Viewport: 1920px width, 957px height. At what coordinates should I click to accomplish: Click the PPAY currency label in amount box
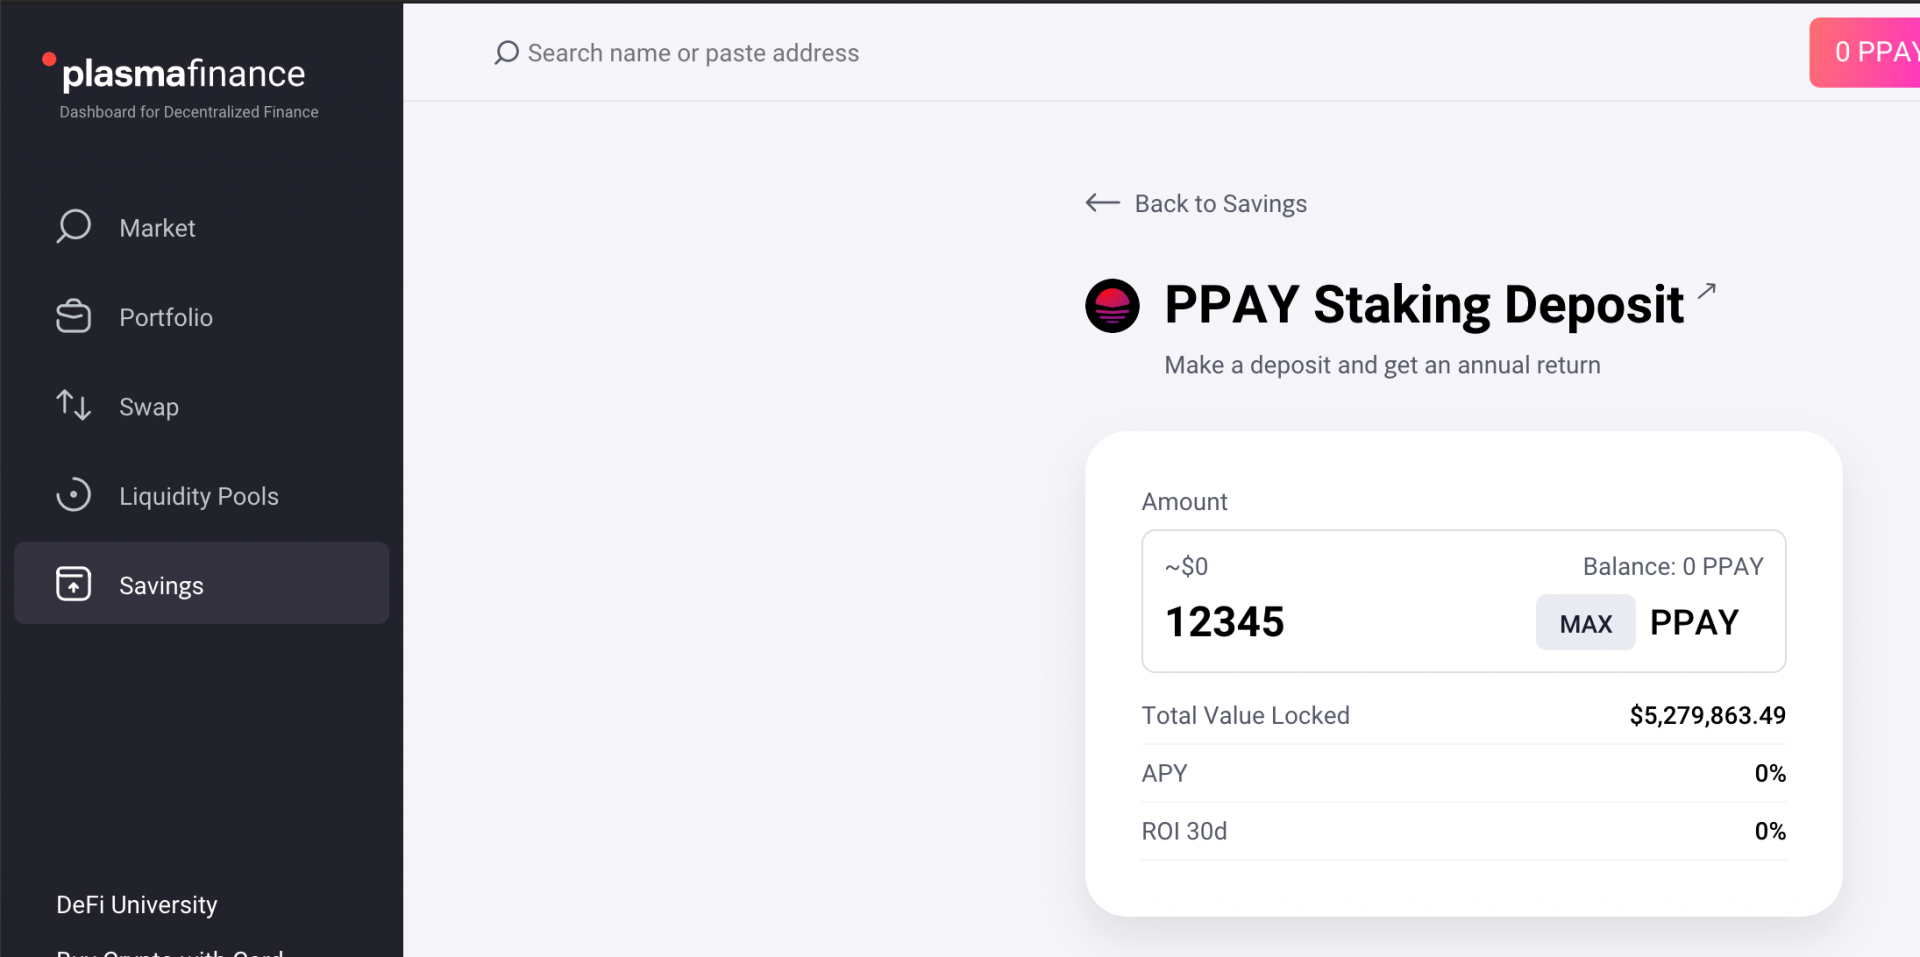pyautogui.click(x=1693, y=621)
